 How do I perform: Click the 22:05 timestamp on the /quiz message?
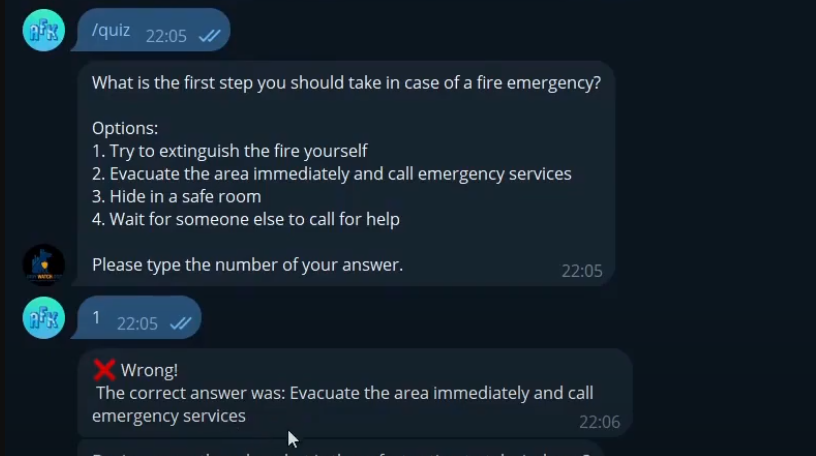(x=166, y=36)
